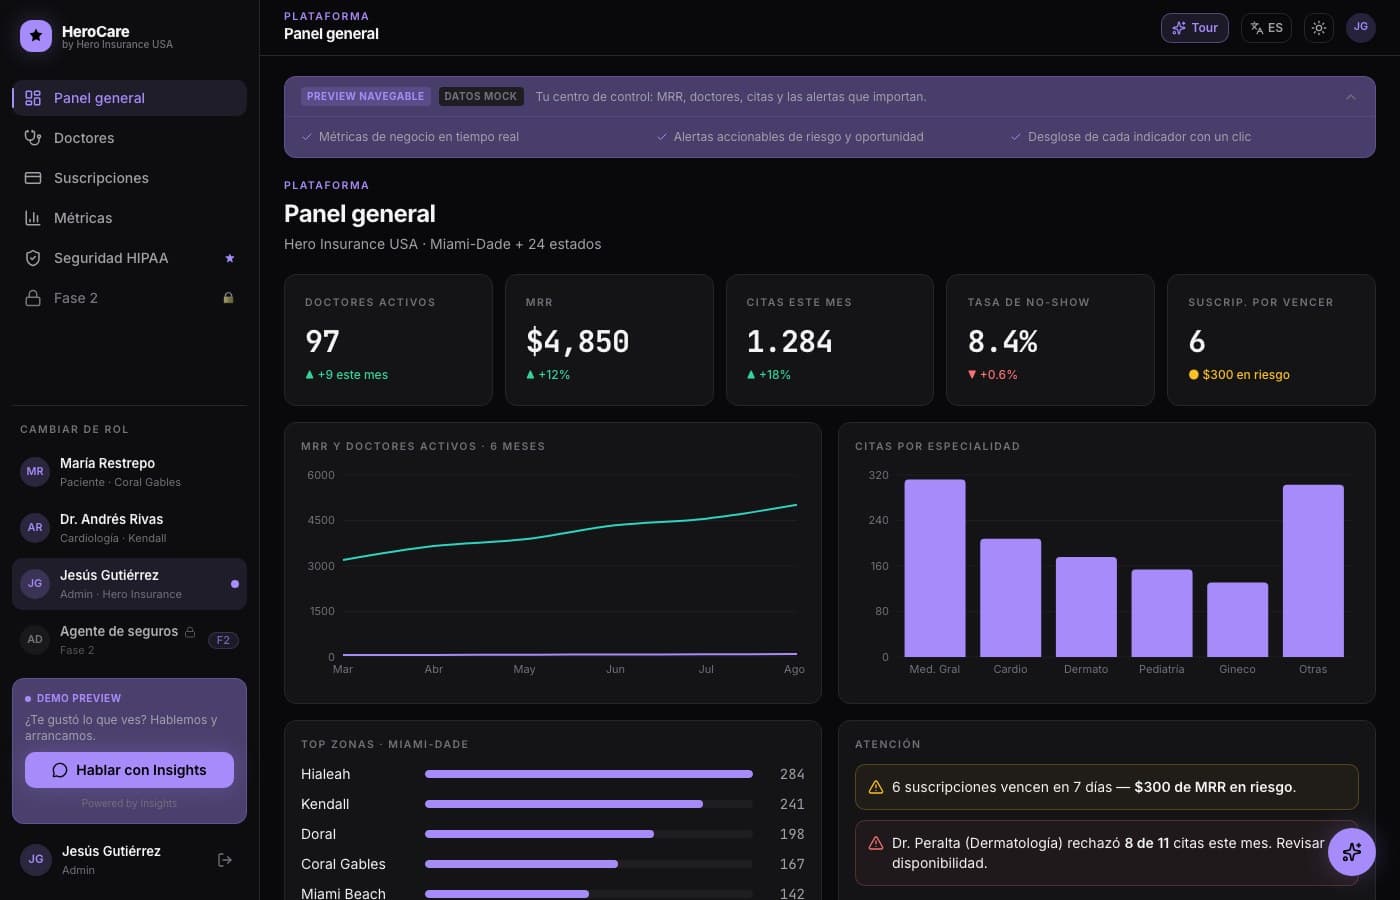Open the floating sparkle assistant button
The width and height of the screenshot is (1400, 900).
point(1352,852)
